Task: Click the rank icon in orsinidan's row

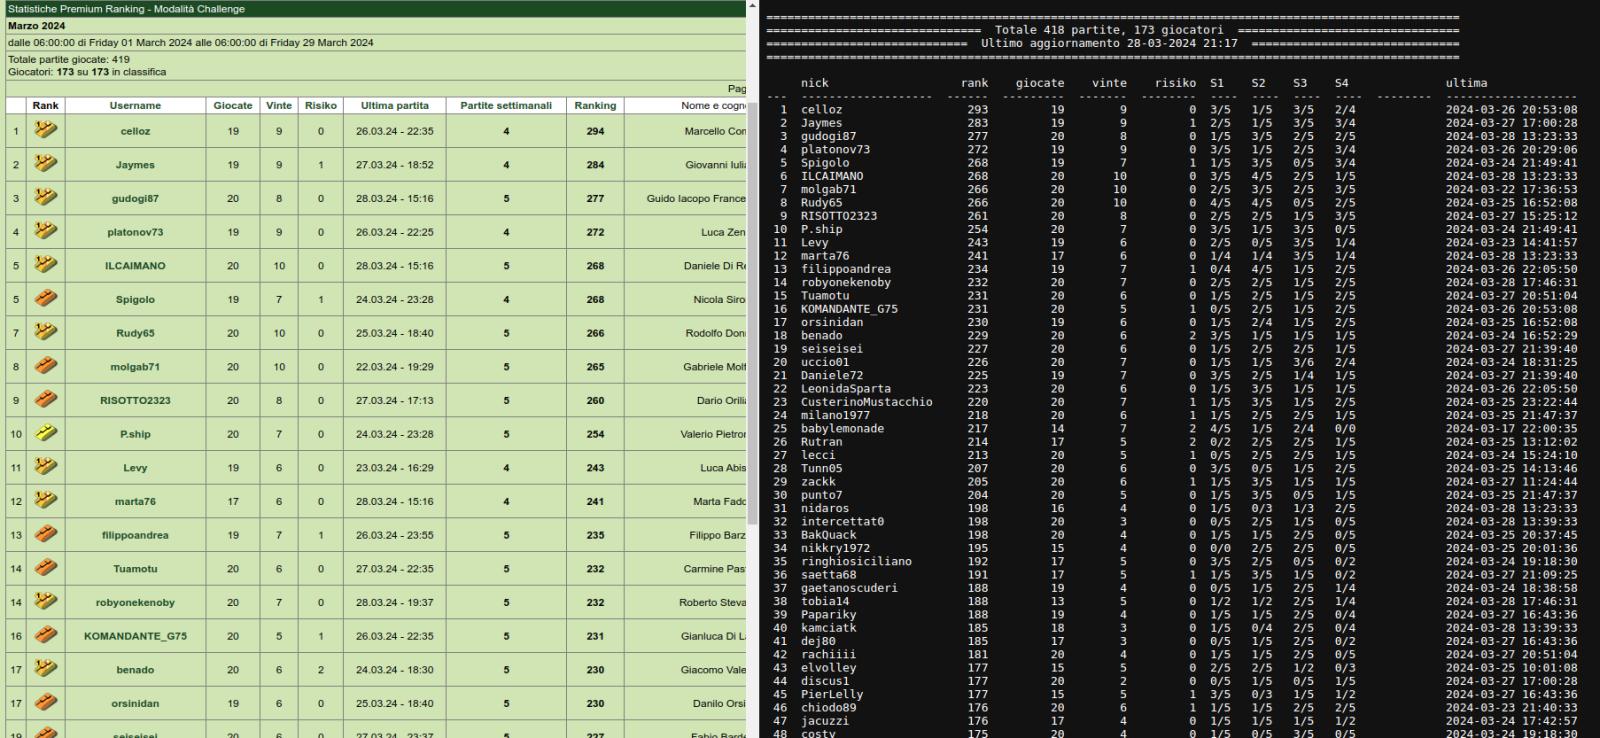Action: pyautogui.click(x=45, y=702)
